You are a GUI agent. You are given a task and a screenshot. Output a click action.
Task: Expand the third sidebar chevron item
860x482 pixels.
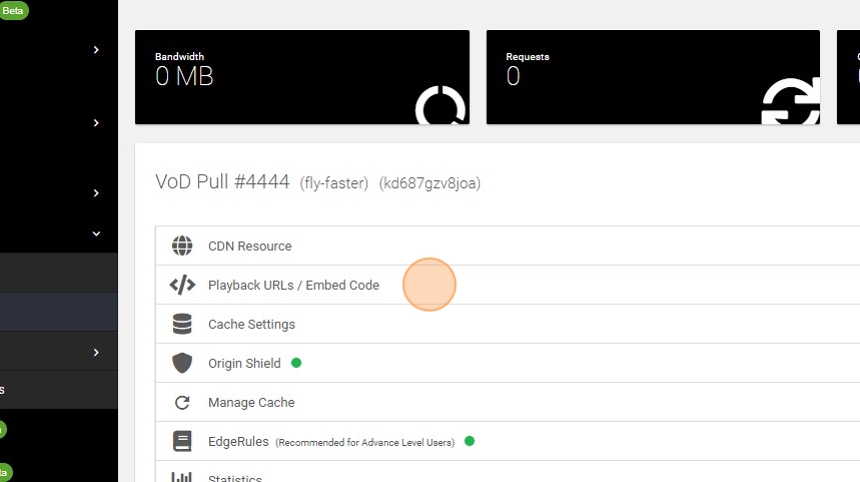(96, 193)
